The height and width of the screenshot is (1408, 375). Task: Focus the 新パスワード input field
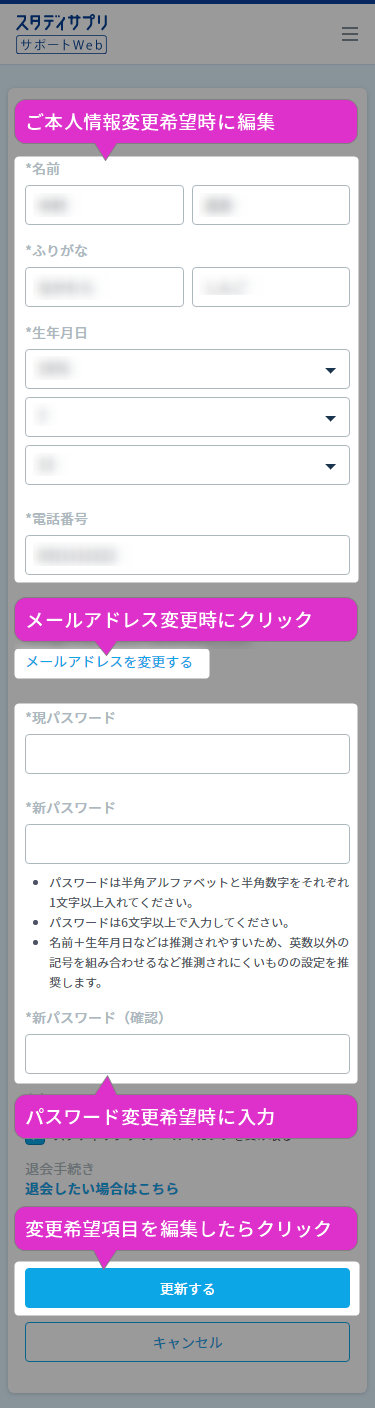[187, 844]
